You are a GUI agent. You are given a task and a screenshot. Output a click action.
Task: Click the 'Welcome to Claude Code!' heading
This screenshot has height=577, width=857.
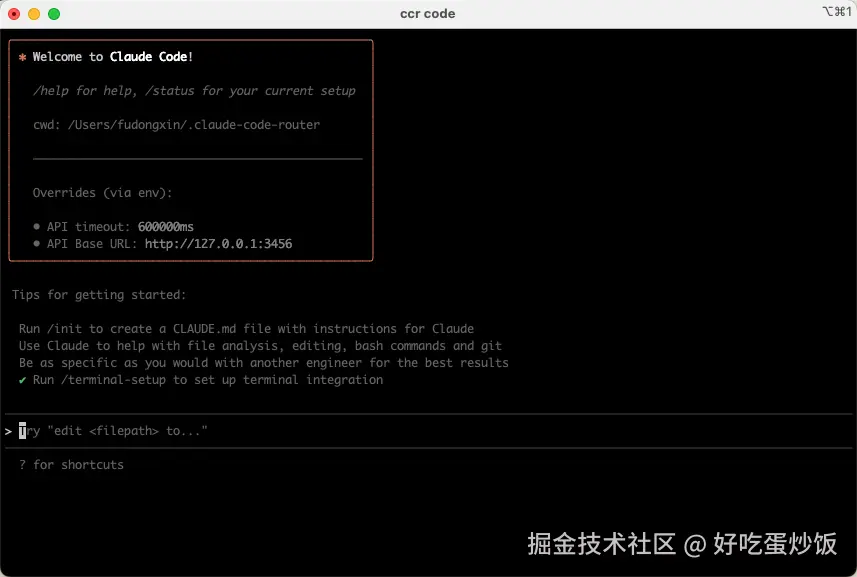113,57
